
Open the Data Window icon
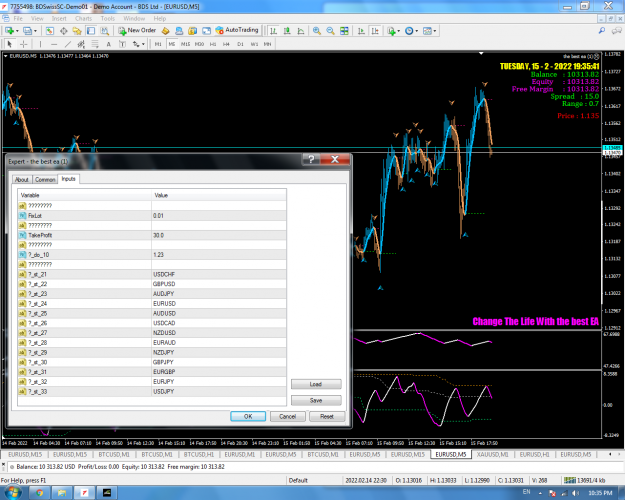(x=63, y=31)
